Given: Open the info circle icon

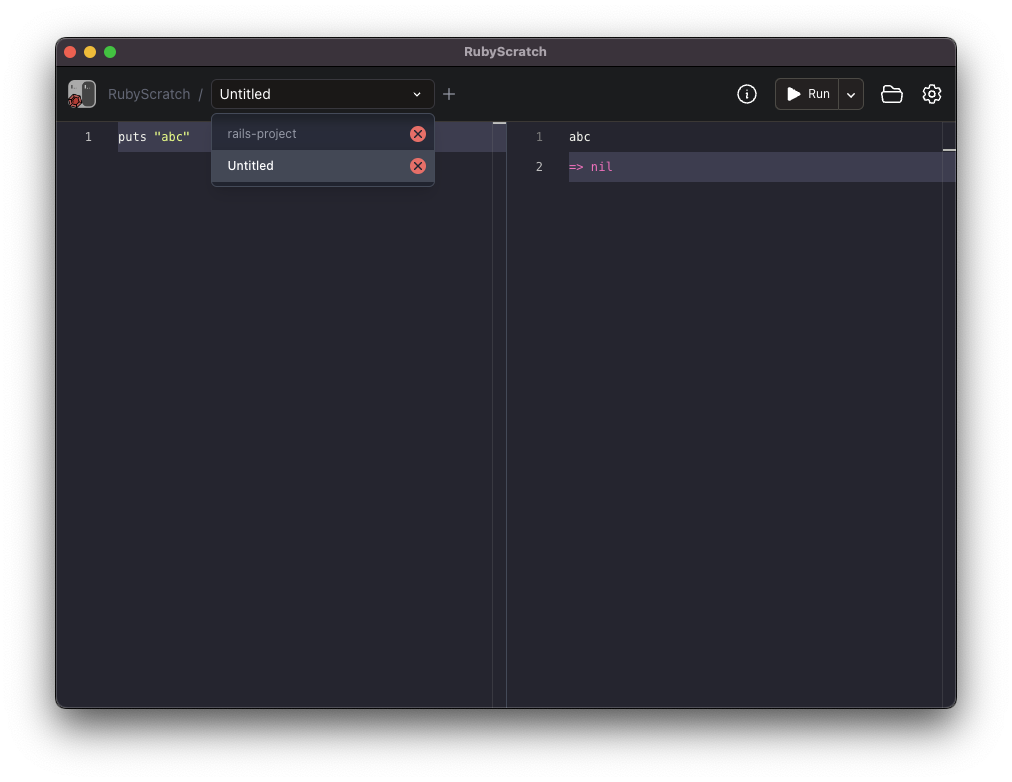Looking at the screenshot, I should pyautogui.click(x=747, y=94).
